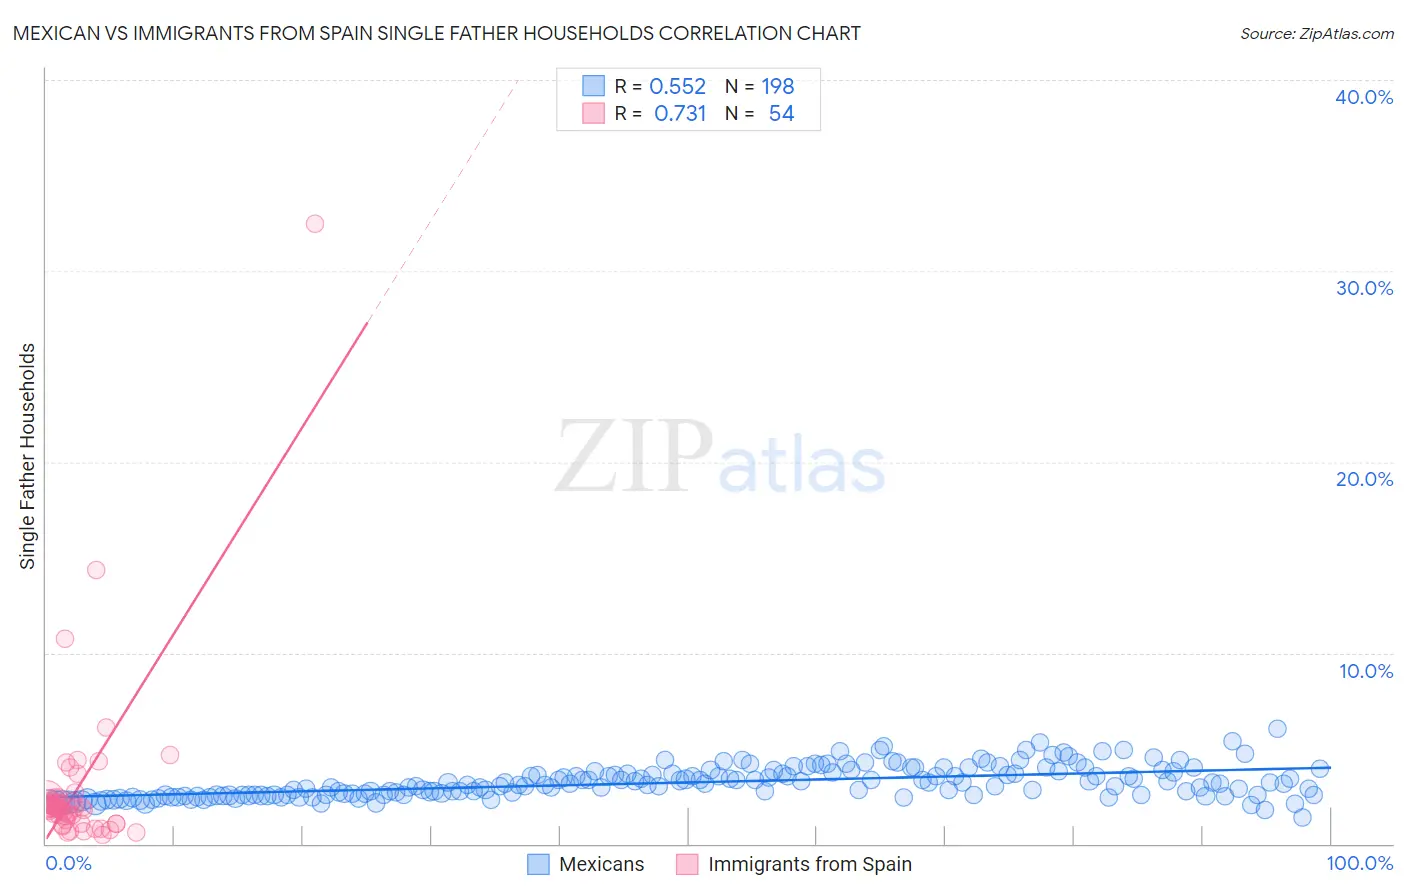The height and width of the screenshot is (892, 1406).
Task: Click the pink data point near 14%
Action: (x=96, y=570)
